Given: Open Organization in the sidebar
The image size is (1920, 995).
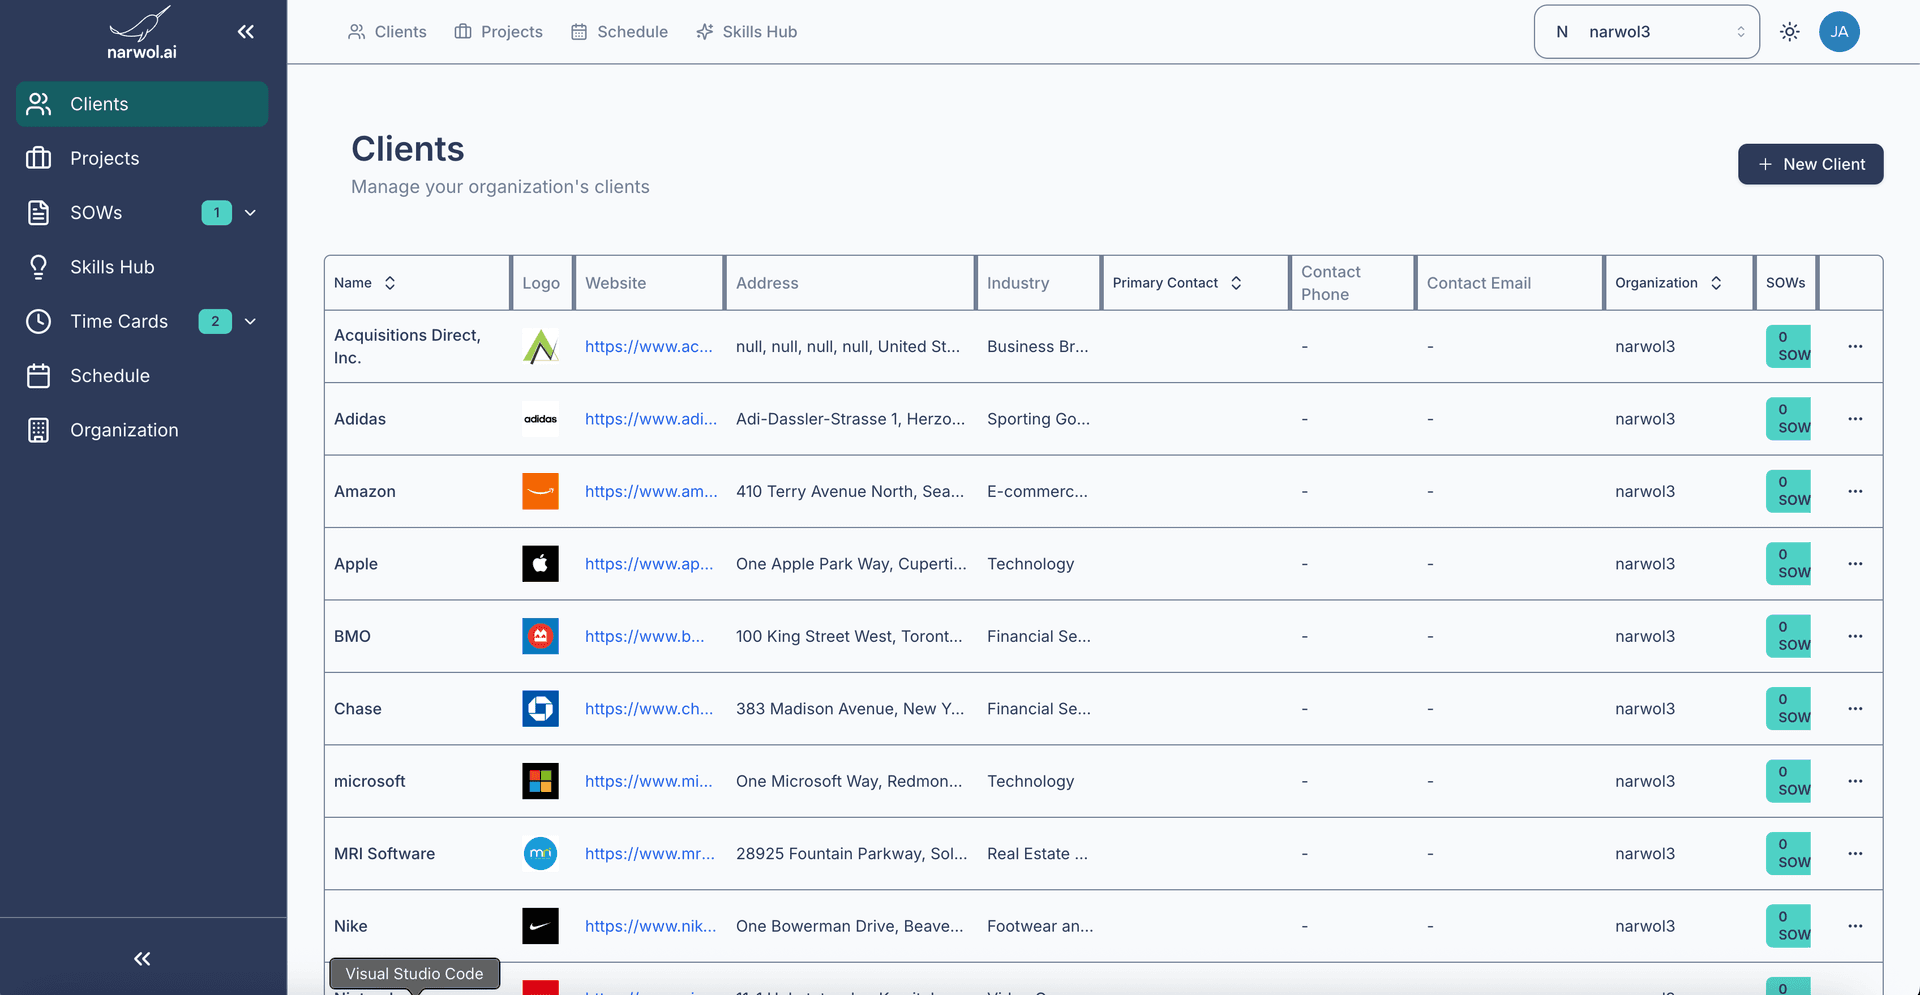Looking at the screenshot, I should [x=142, y=430].
